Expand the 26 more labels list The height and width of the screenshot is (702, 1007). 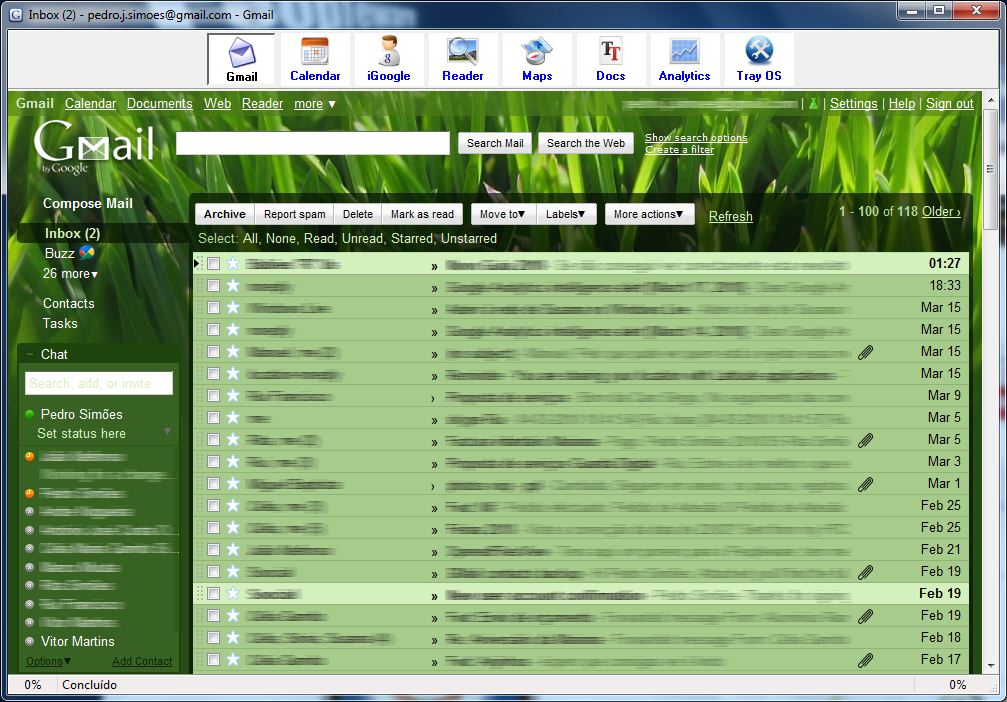[70, 274]
